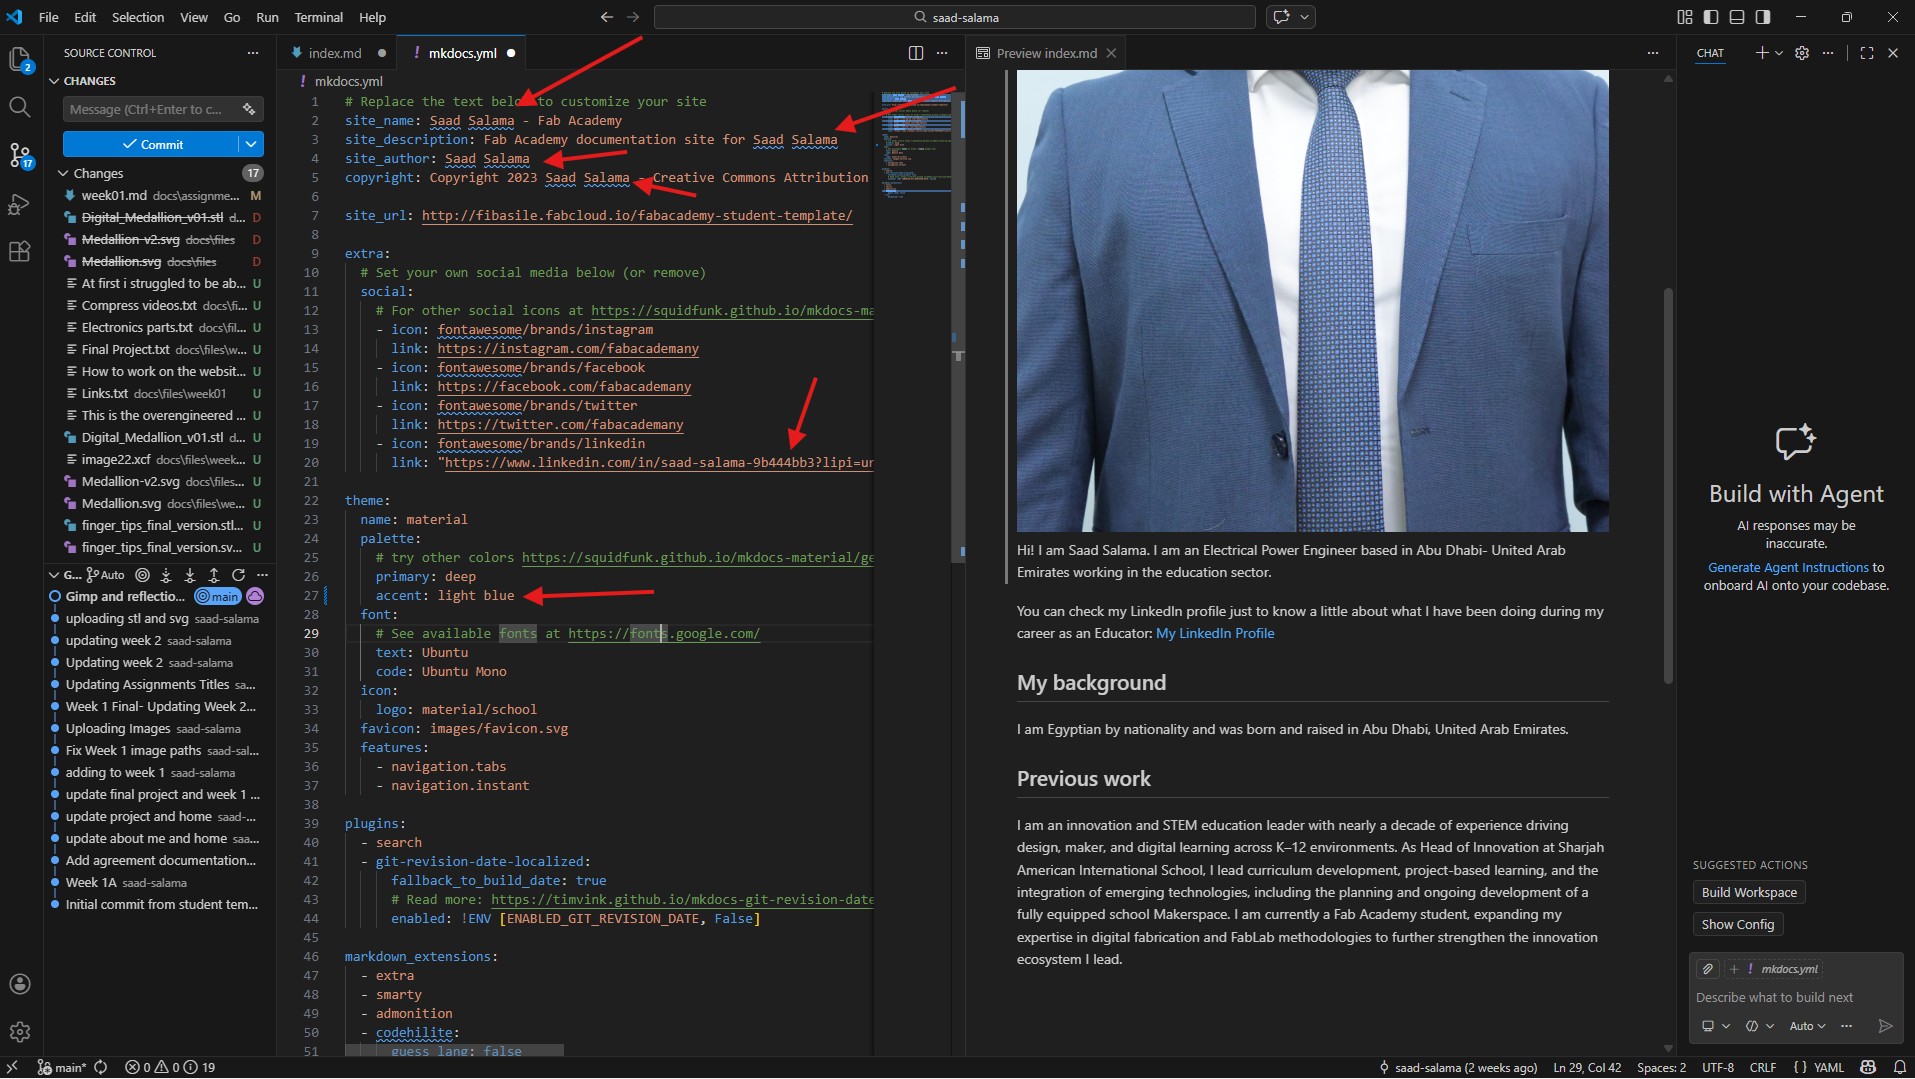Viewport: 1915px width, 1079px height.
Task: Open the Search view in the activity bar
Action: tap(19, 106)
